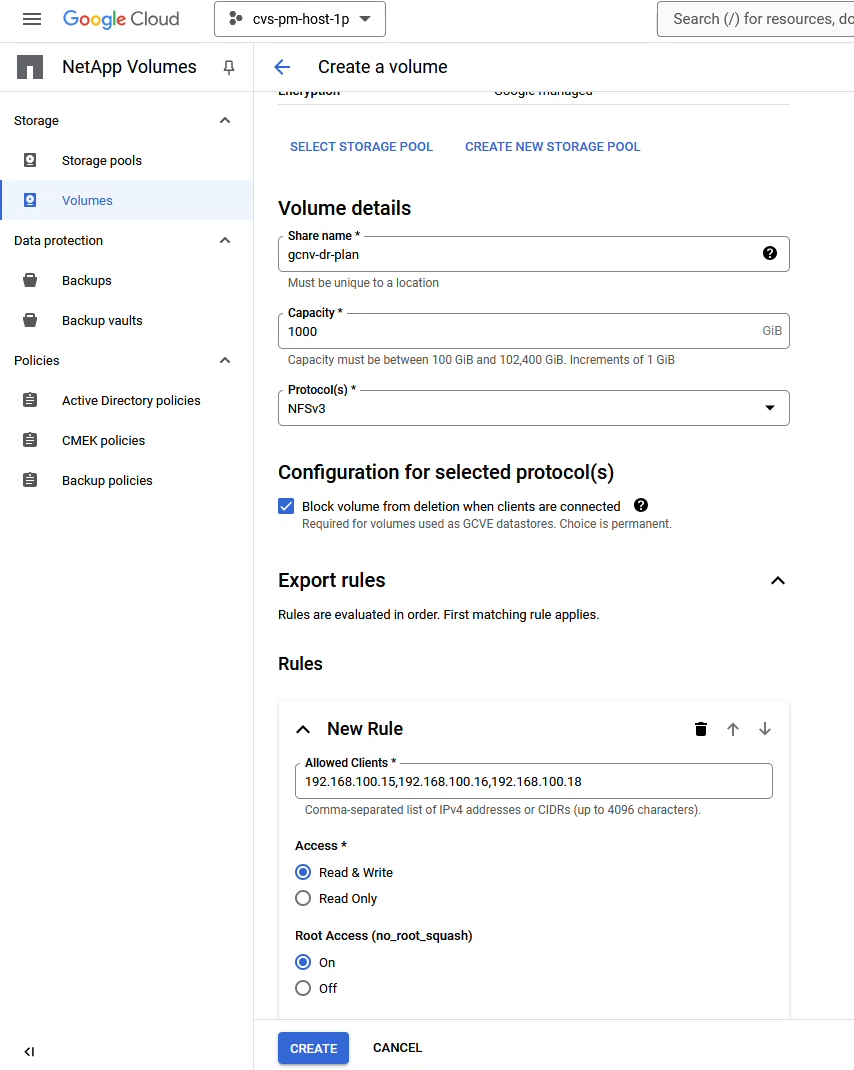The height and width of the screenshot is (1070, 854).
Task: Pin the NetApp Volumes product
Action: 229,67
